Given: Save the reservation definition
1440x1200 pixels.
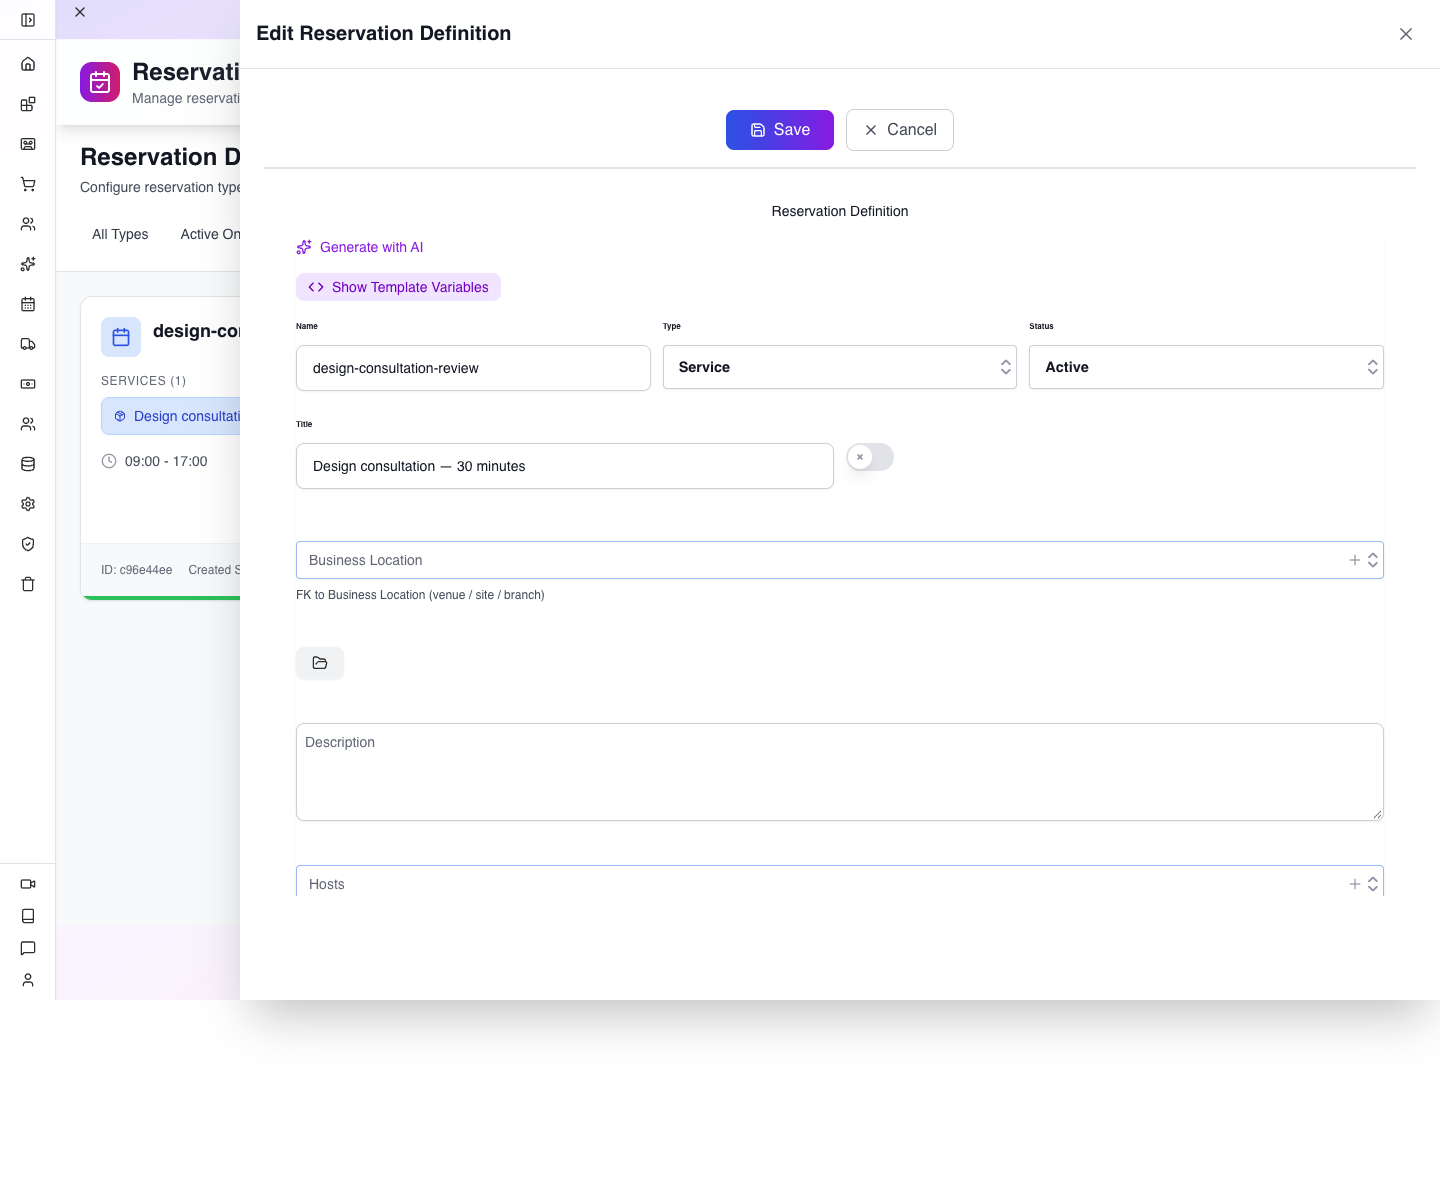Looking at the screenshot, I should click(x=780, y=130).
